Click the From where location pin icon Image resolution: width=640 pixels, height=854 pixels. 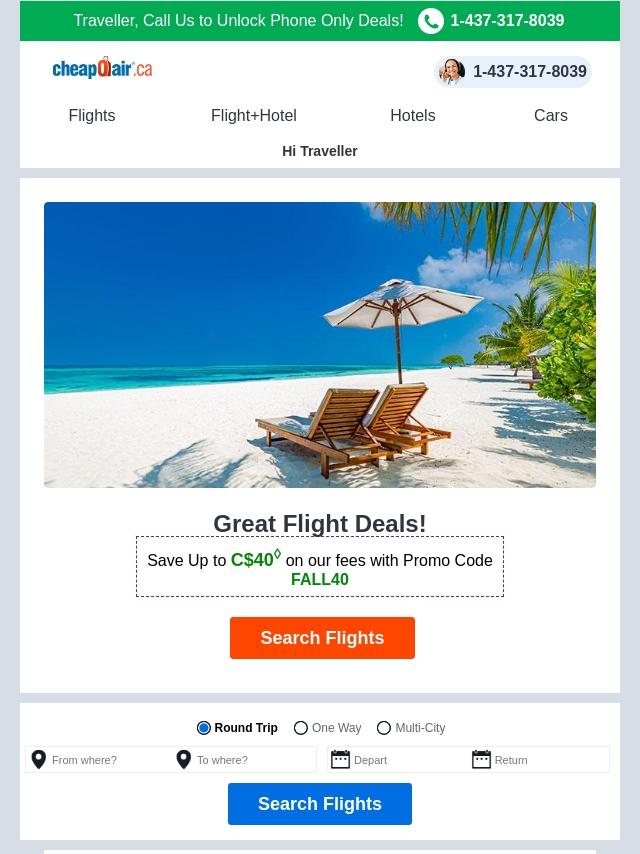(x=39, y=759)
